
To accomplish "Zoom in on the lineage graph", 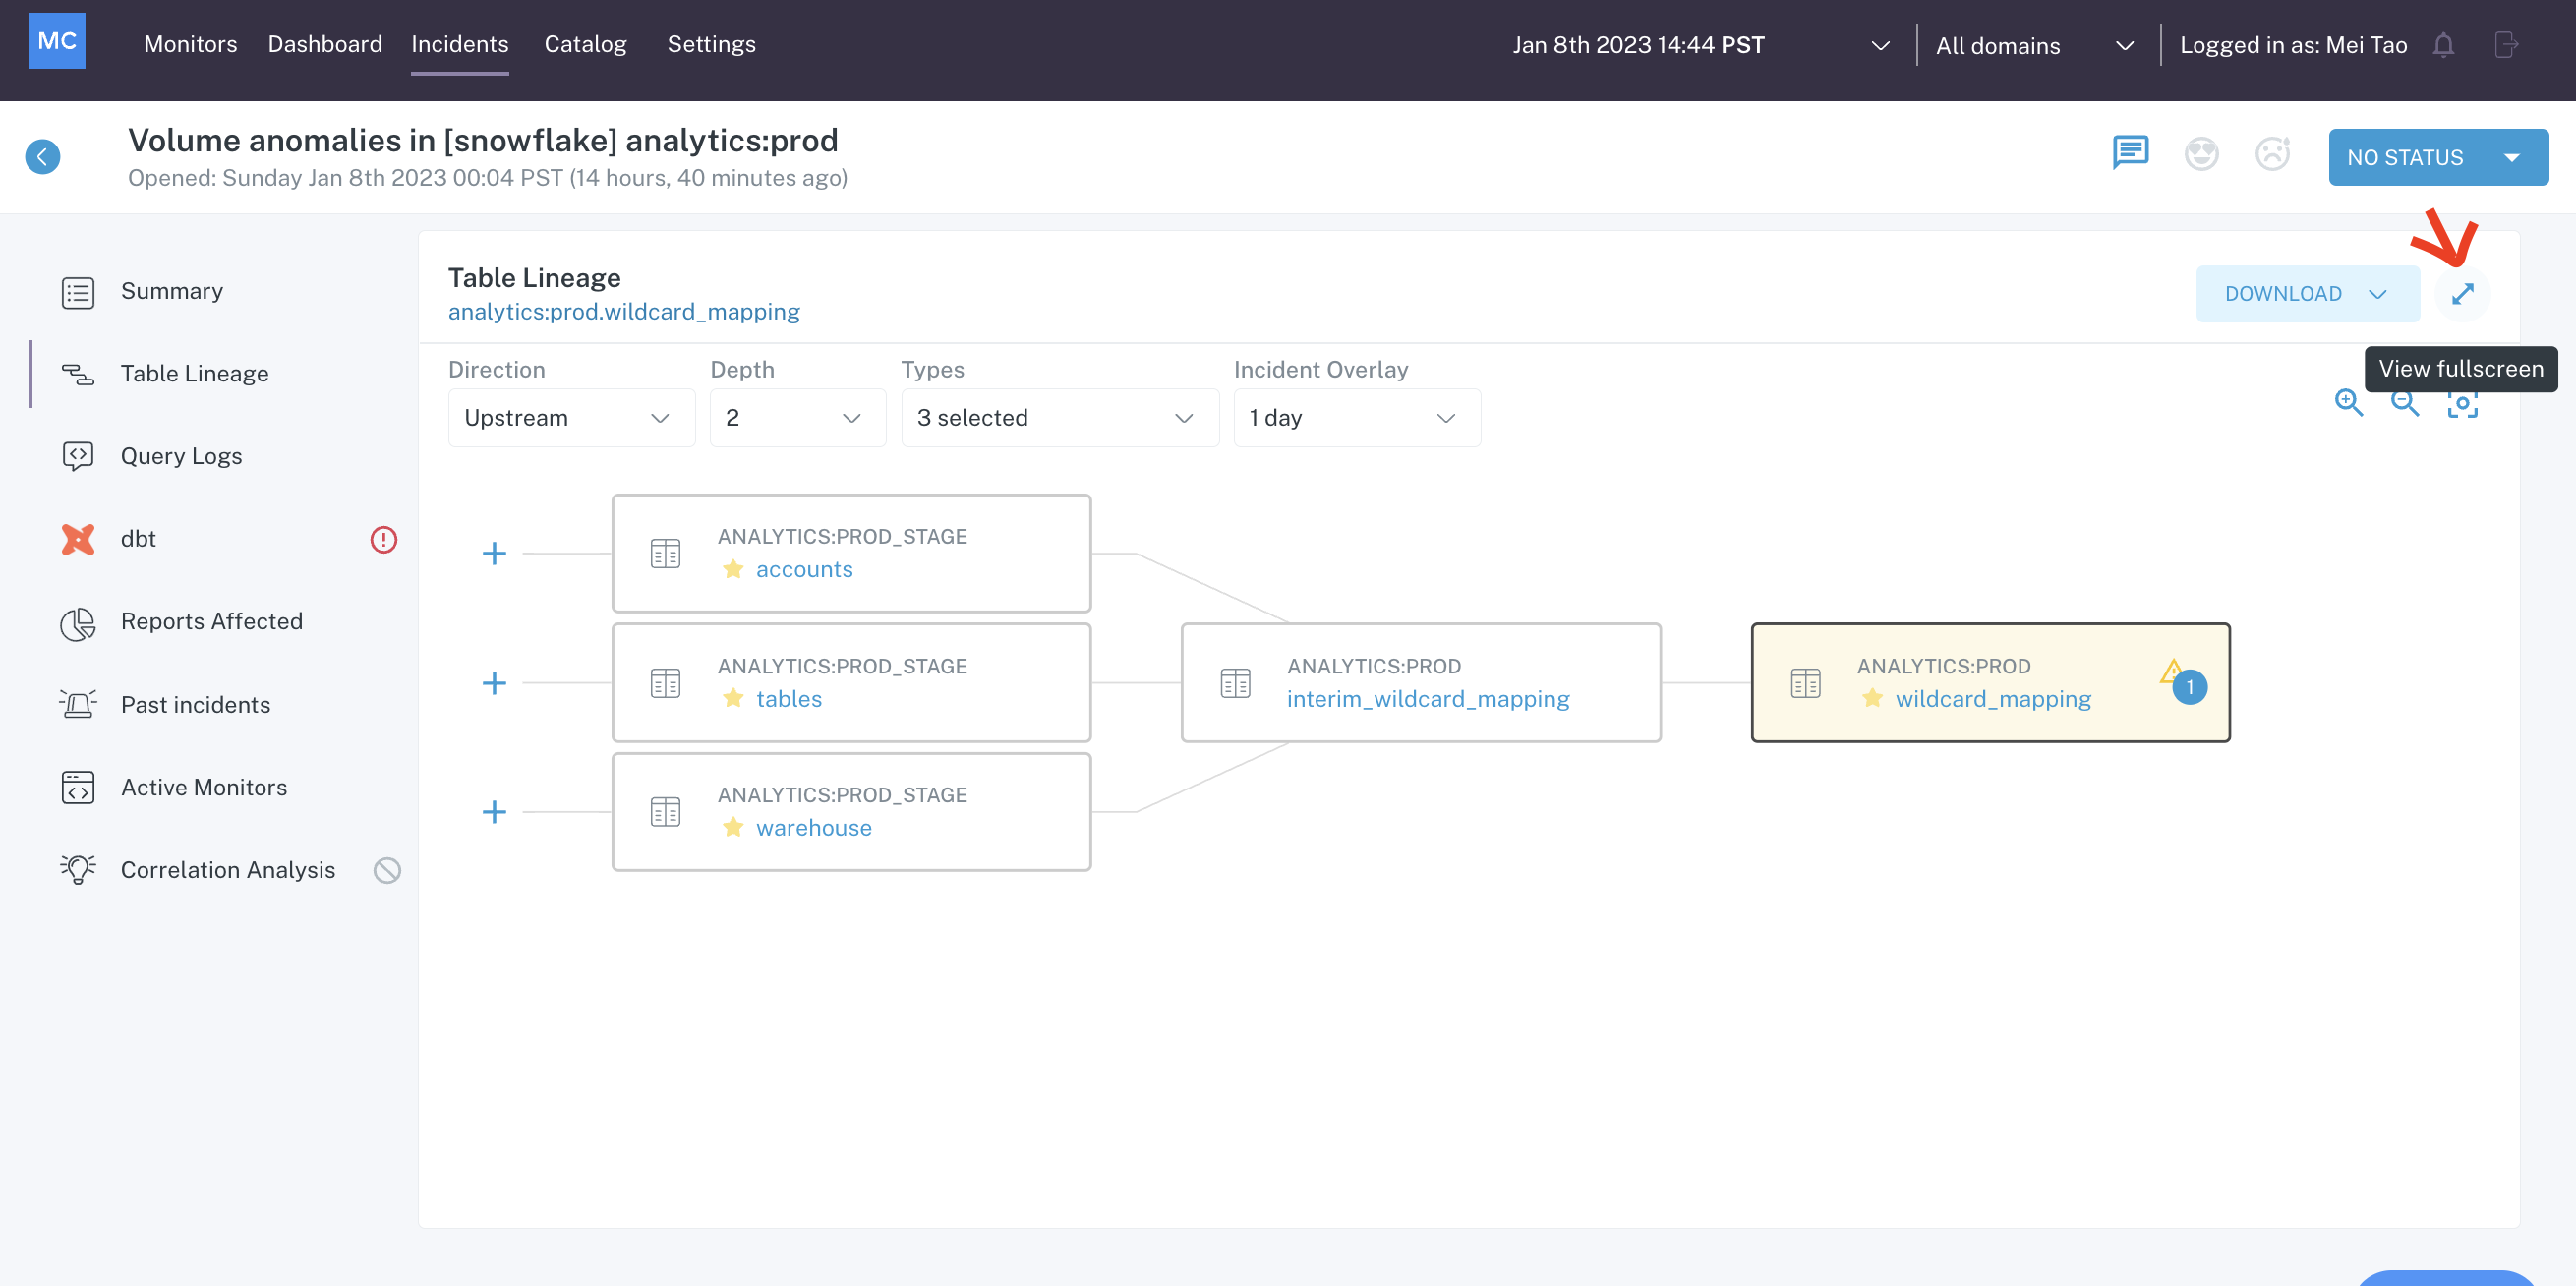I will tap(2348, 403).
